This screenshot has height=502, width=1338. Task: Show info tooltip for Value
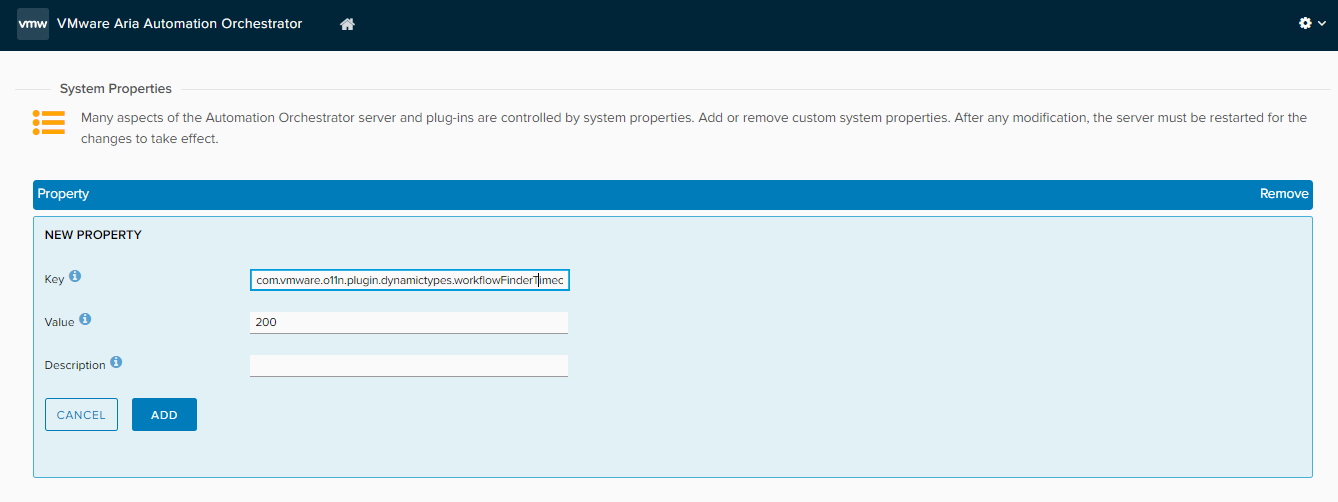coord(85,319)
